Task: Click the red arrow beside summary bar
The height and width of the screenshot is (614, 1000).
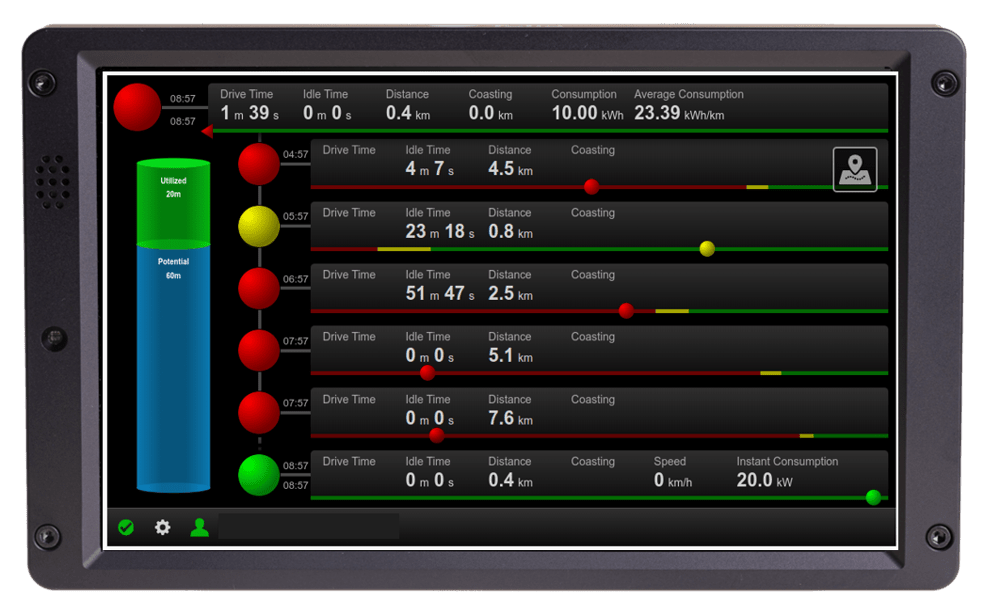Action: pyautogui.click(x=207, y=131)
